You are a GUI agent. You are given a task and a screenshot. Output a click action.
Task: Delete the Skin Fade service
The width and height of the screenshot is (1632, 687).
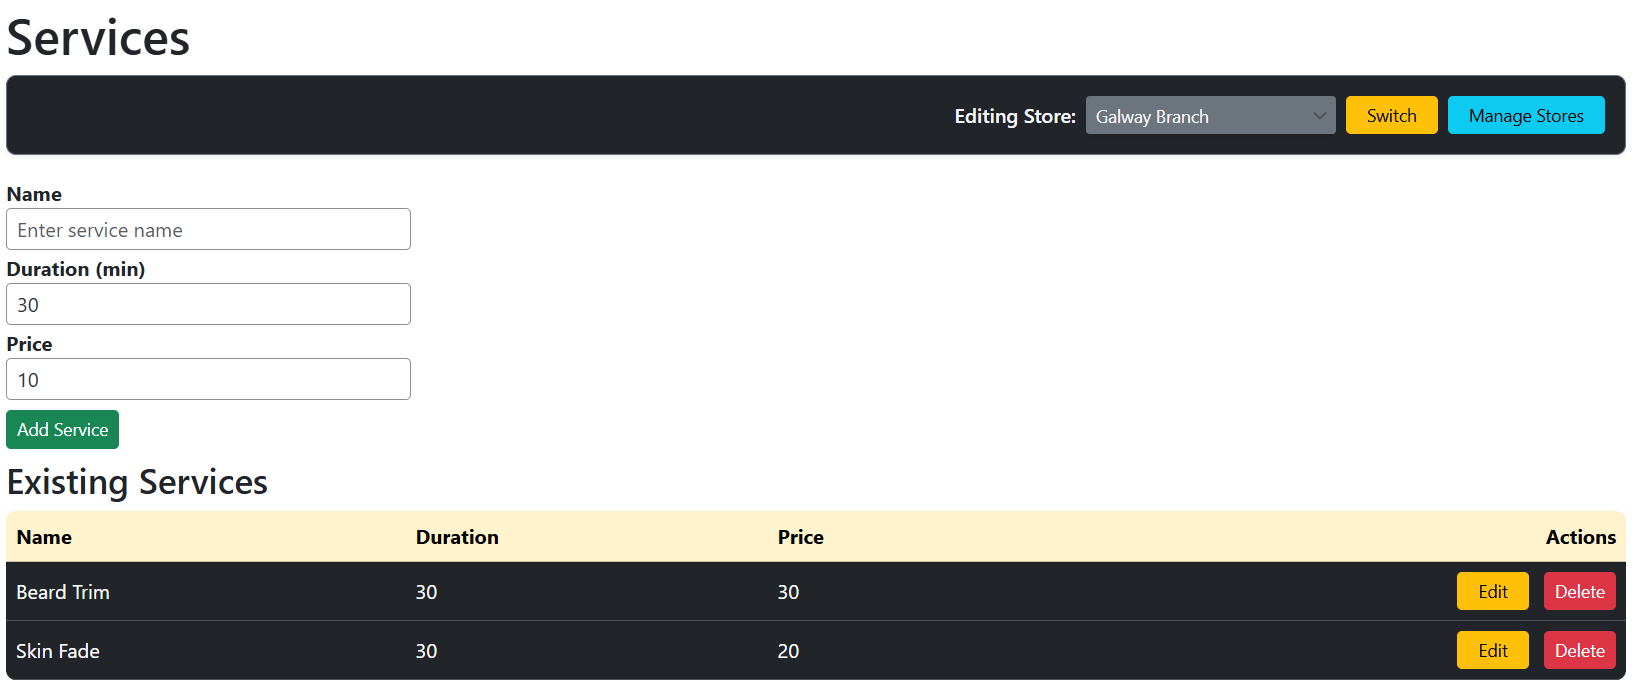click(1579, 651)
